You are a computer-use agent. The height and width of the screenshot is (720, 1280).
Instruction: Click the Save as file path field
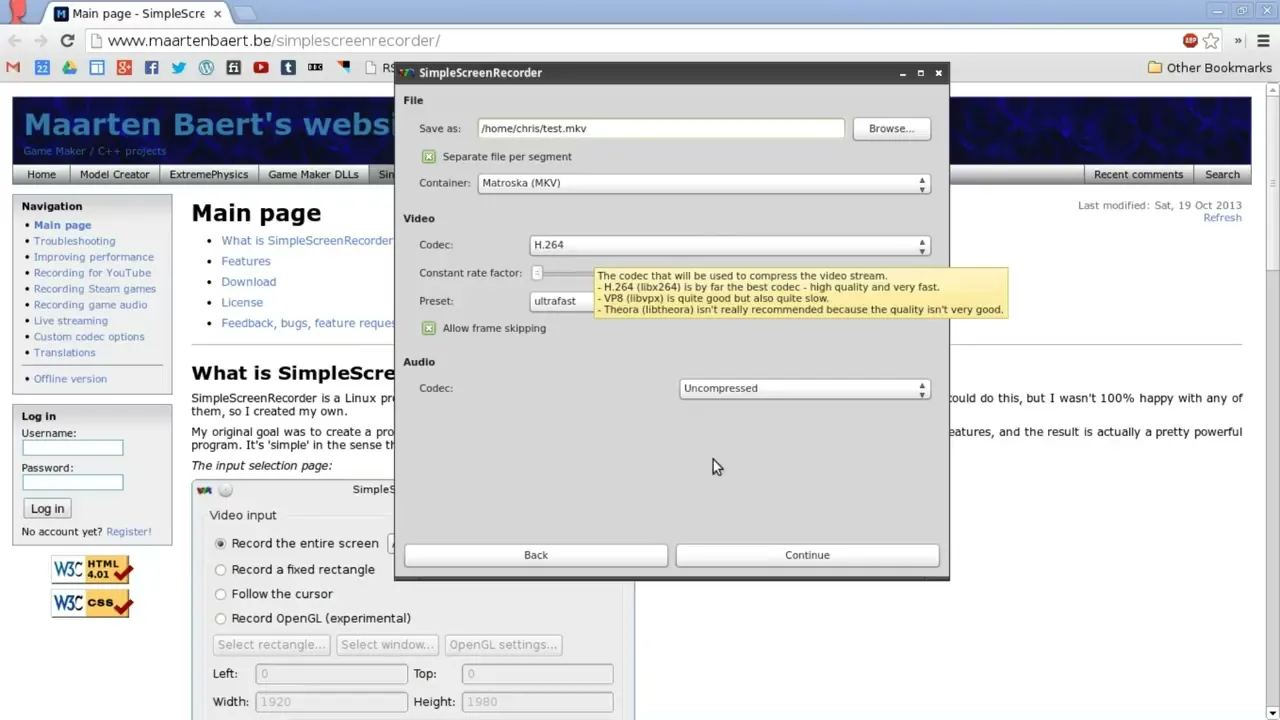point(661,129)
